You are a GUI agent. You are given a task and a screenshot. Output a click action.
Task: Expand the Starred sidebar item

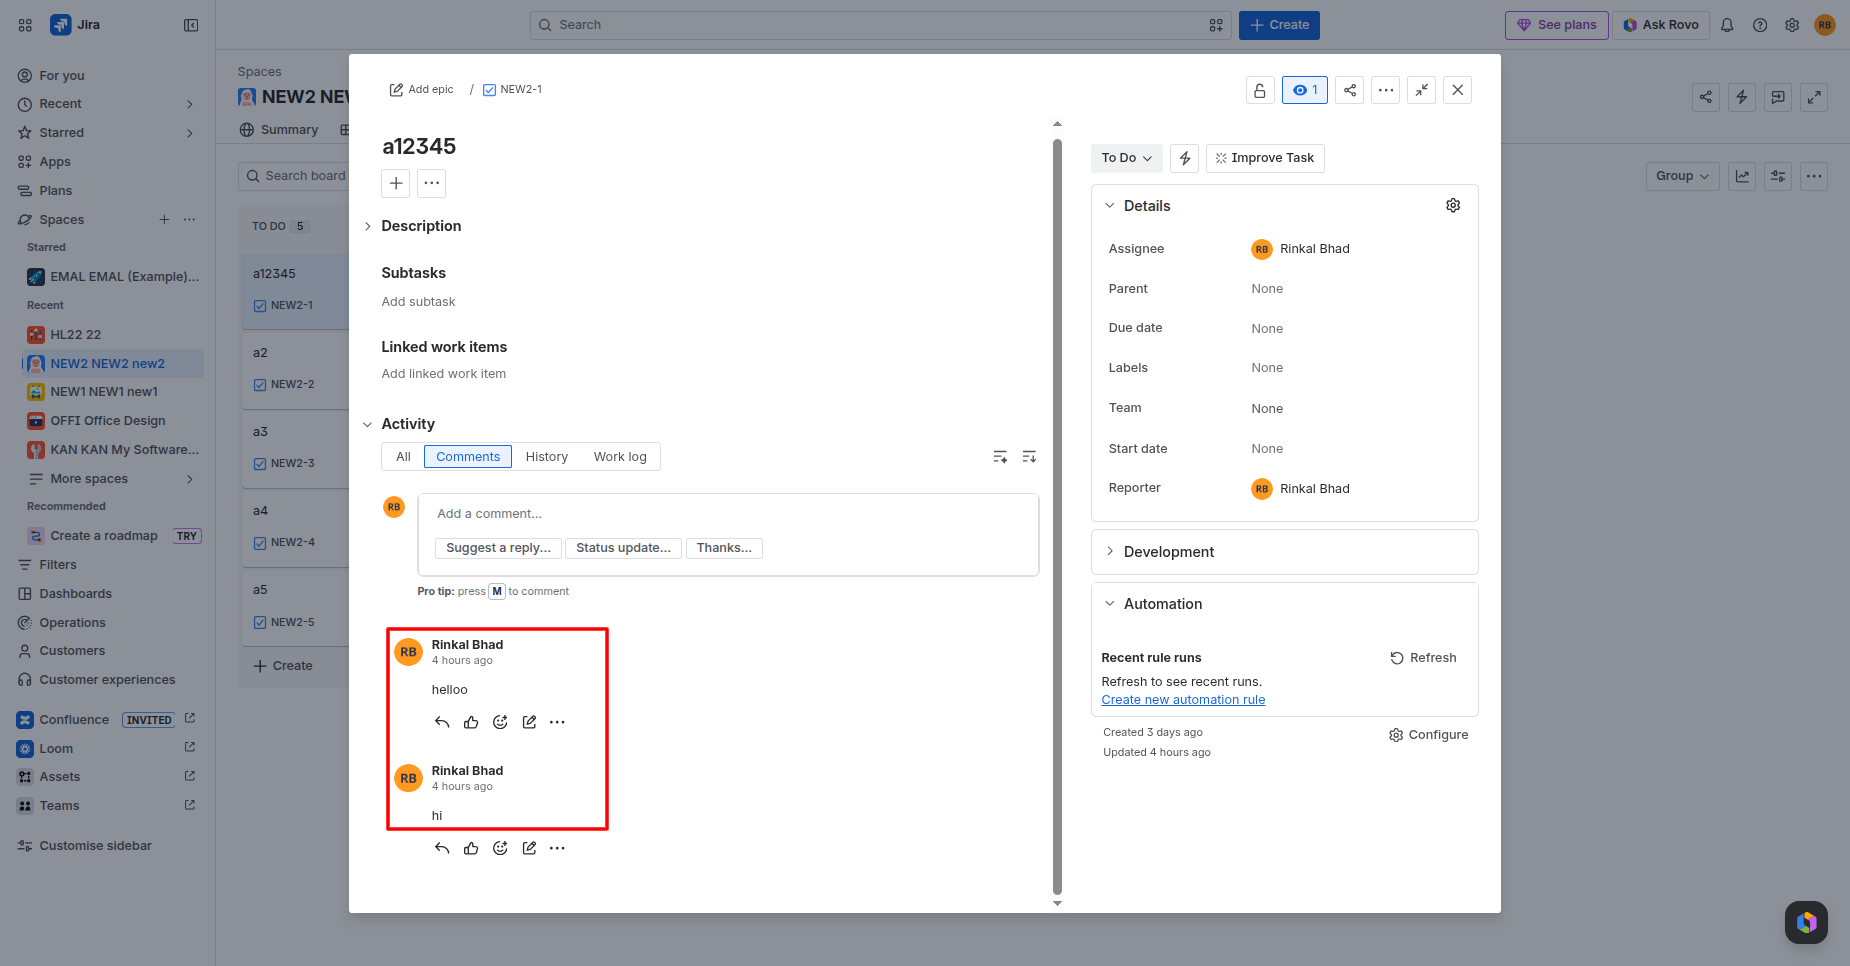click(190, 133)
